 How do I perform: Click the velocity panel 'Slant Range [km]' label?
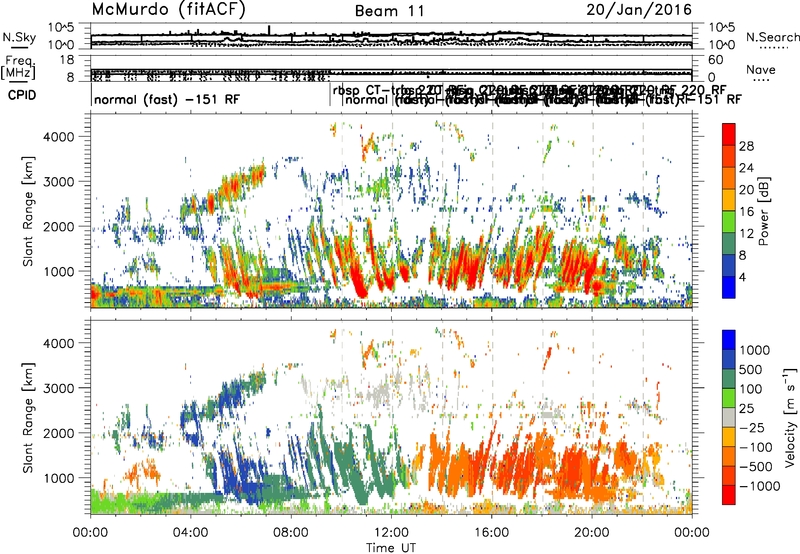click(x=28, y=417)
